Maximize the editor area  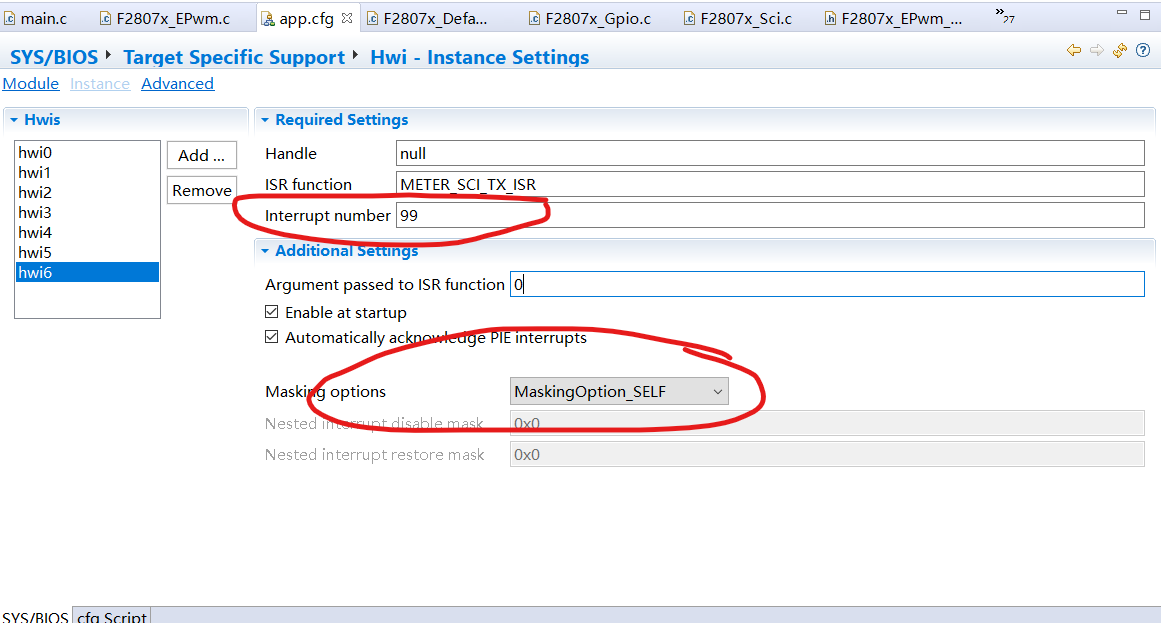(x=1145, y=15)
